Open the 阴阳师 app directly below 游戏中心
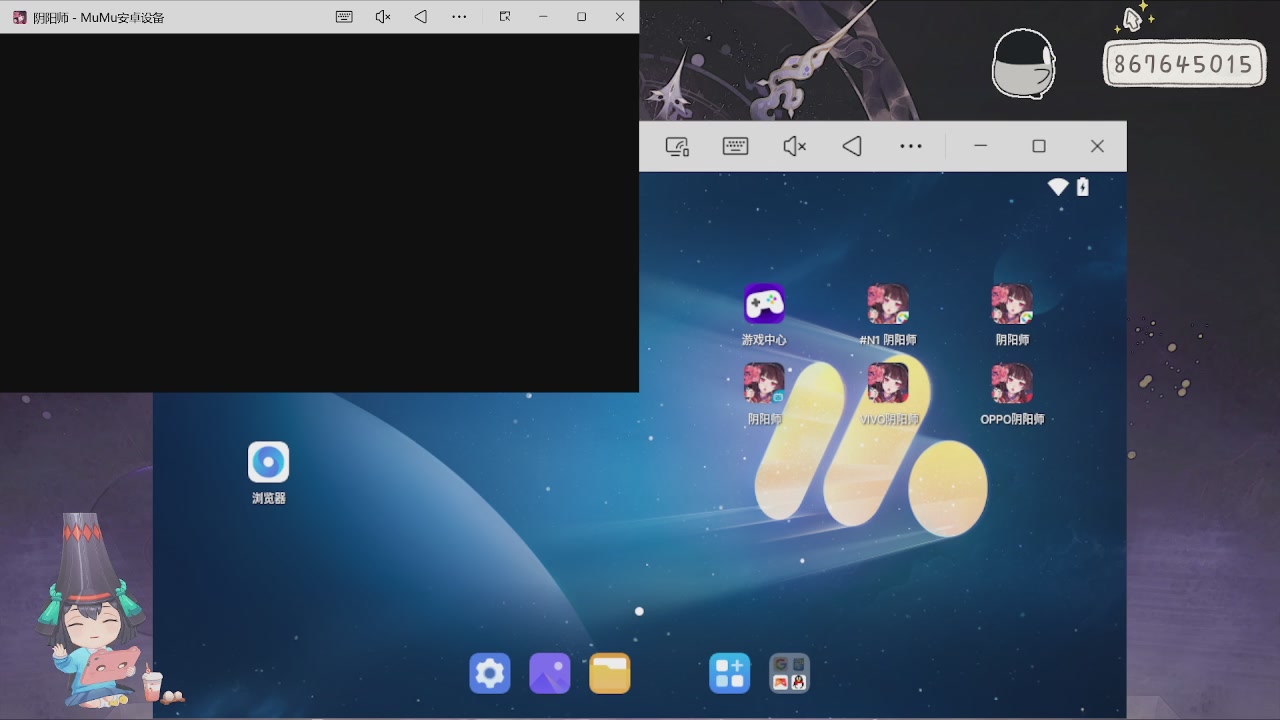Viewport: 1280px width, 720px height. pos(764,384)
